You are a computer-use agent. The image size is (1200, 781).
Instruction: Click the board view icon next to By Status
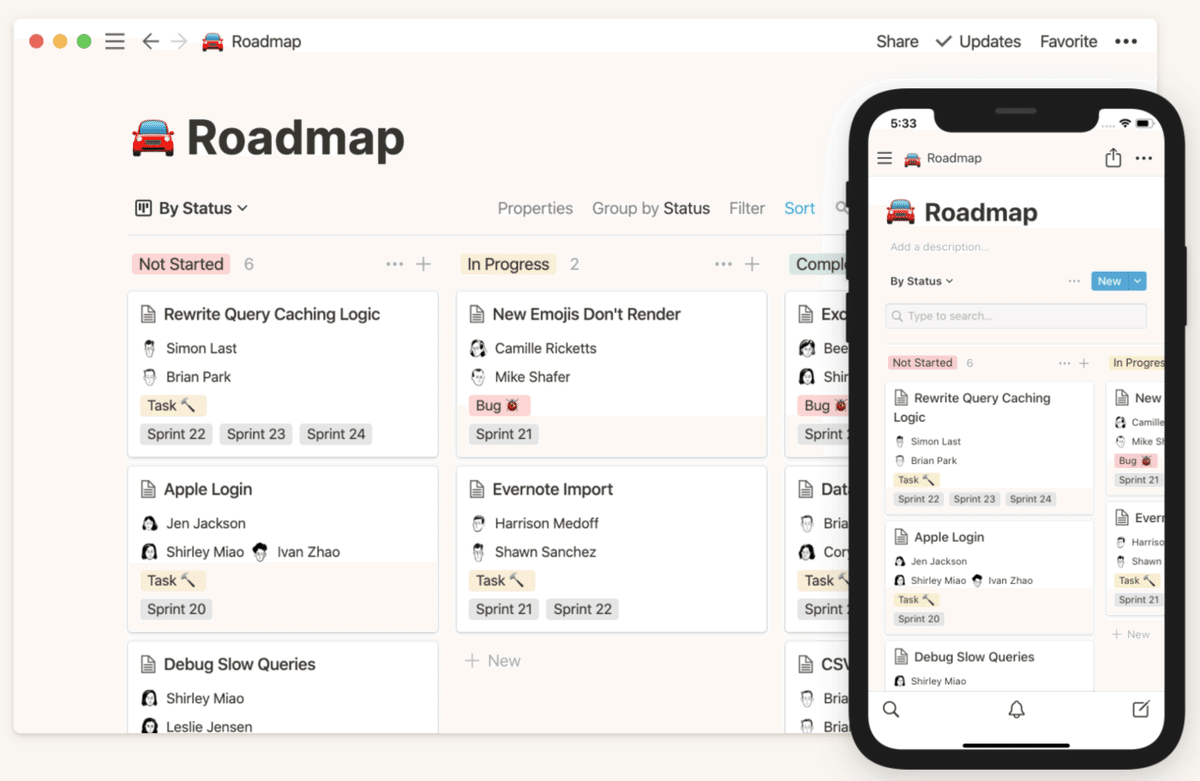point(143,208)
